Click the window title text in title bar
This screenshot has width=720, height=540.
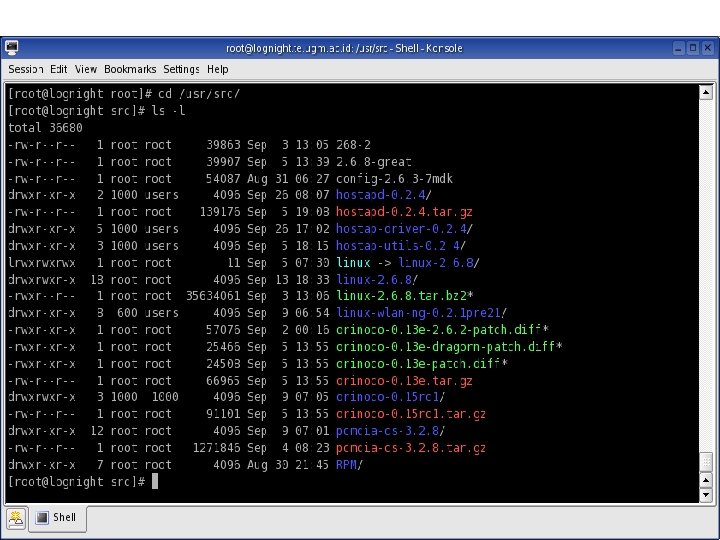coord(344,48)
